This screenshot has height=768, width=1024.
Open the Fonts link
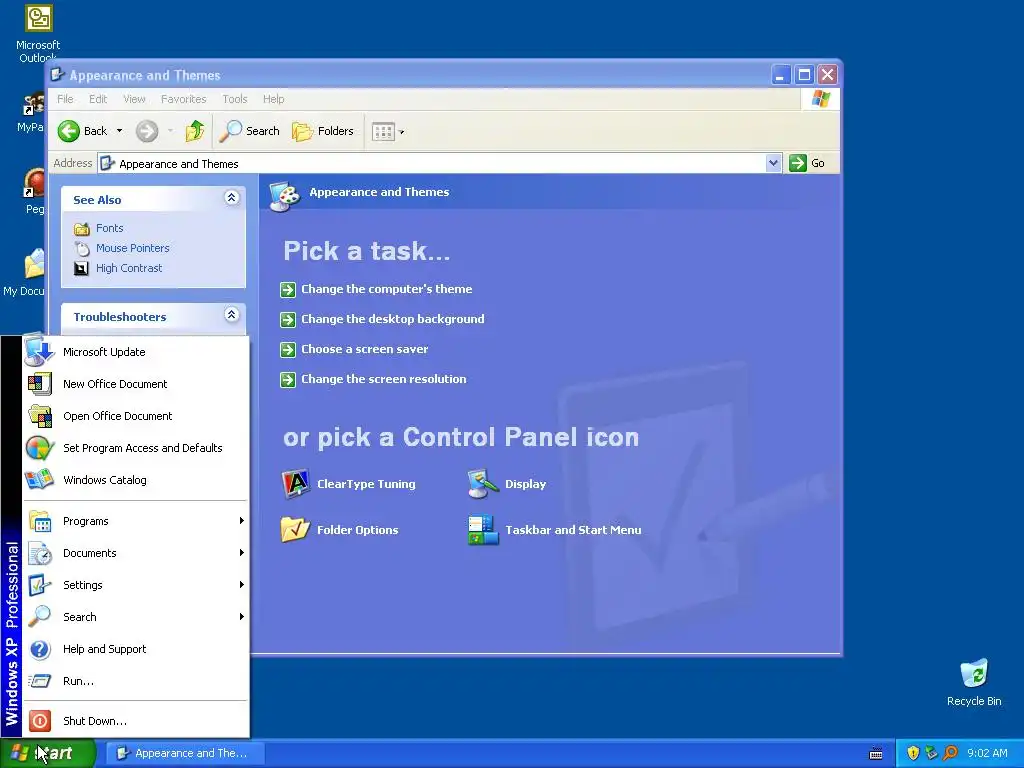point(110,228)
